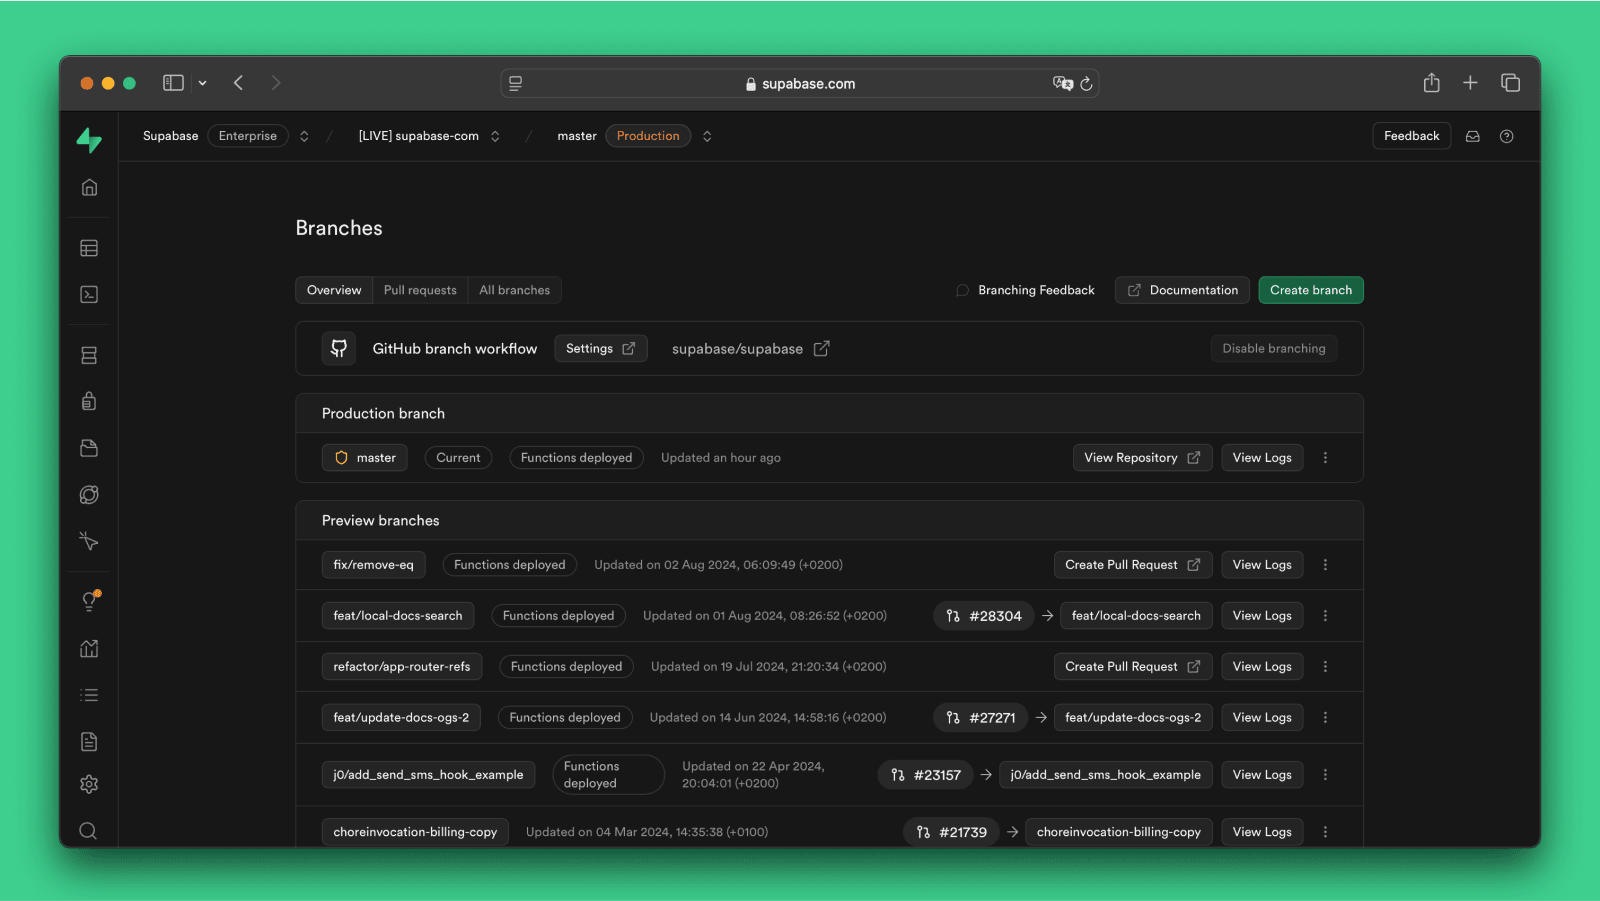Click the Enterprise plan badge
This screenshot has width=1600, height=901.
tap(248, 136)
